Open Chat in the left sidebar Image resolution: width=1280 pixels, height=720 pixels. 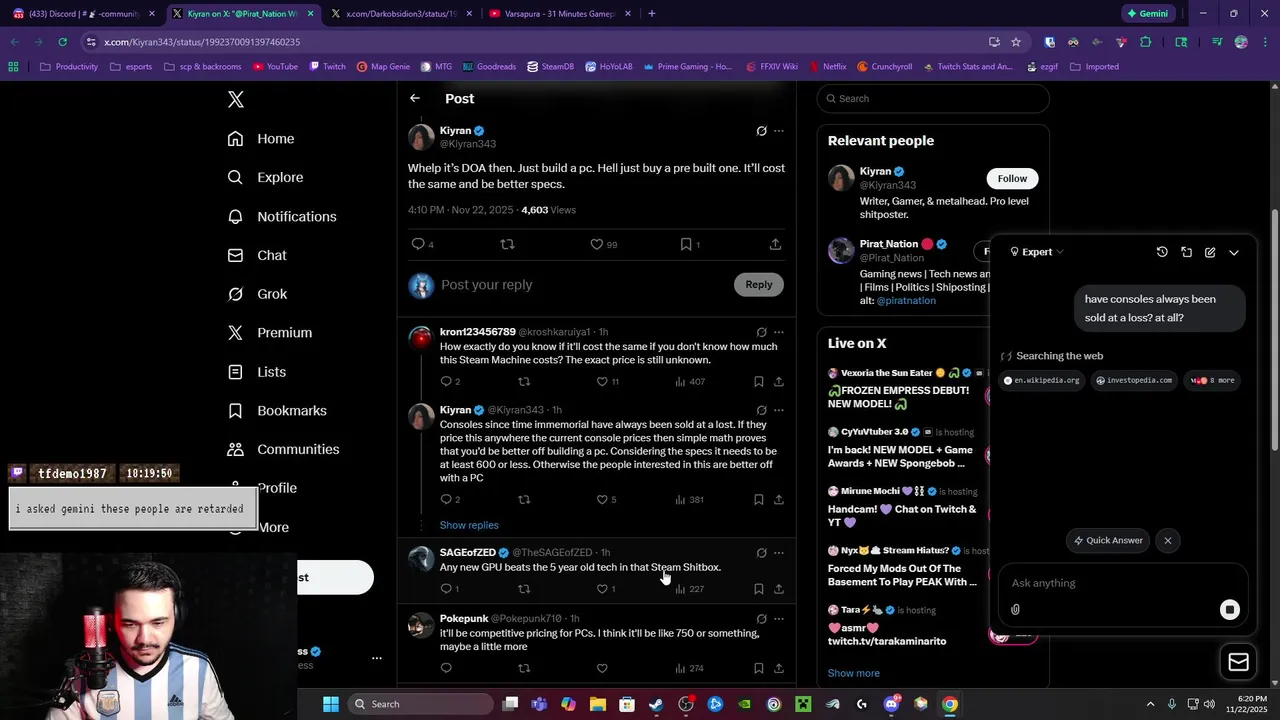[257, 255]
